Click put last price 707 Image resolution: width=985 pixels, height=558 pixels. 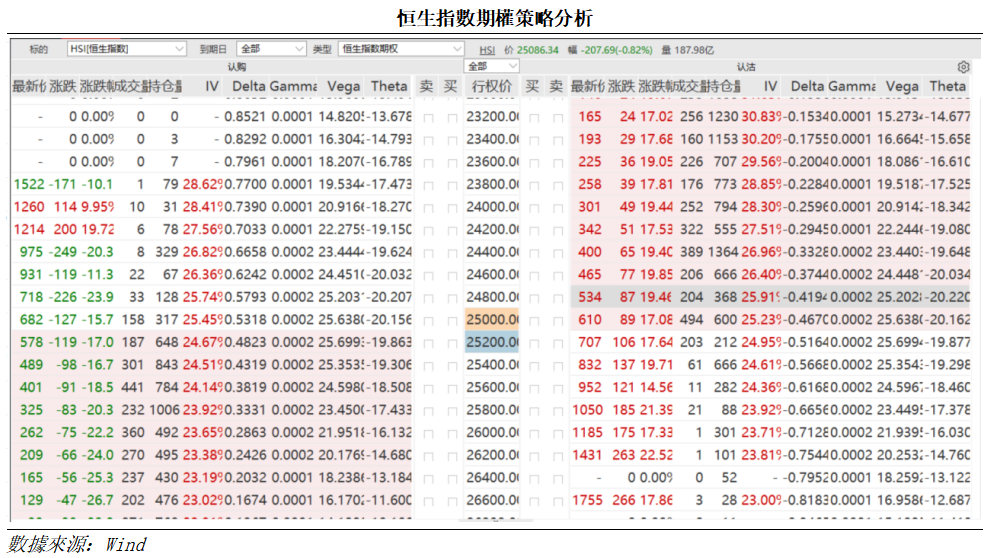pyautogui.click(x=590, y=342)
